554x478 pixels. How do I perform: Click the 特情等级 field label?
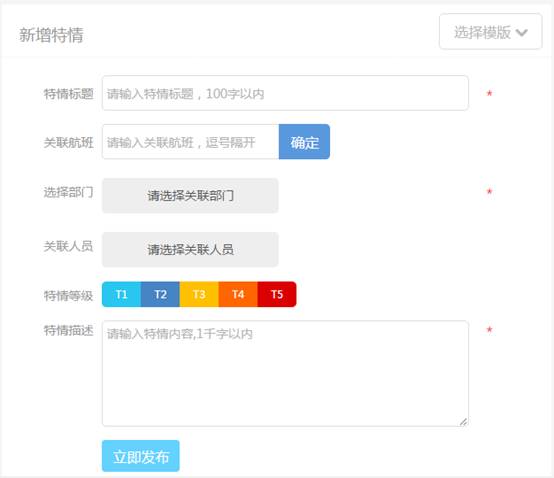click(x=68, y=295)
